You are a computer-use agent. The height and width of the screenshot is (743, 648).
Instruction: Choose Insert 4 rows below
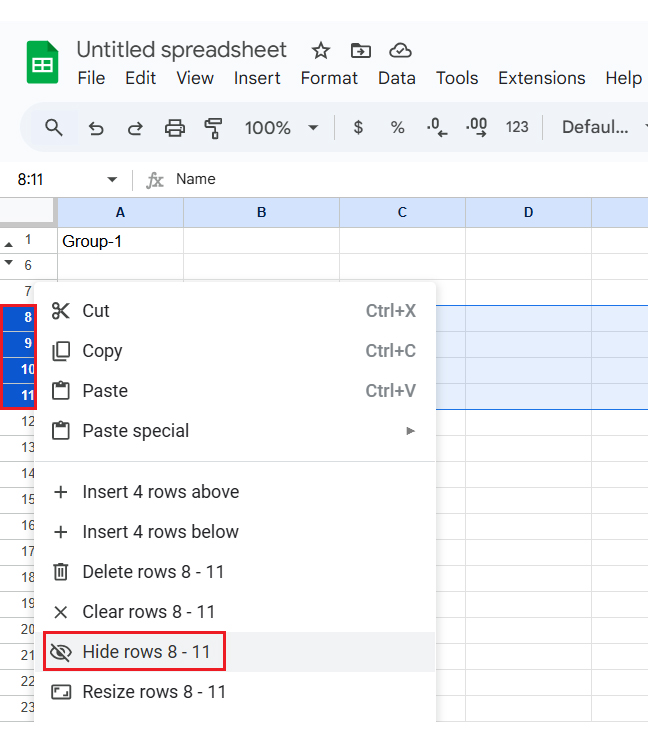pyautogui.click(x=235, y=532)
